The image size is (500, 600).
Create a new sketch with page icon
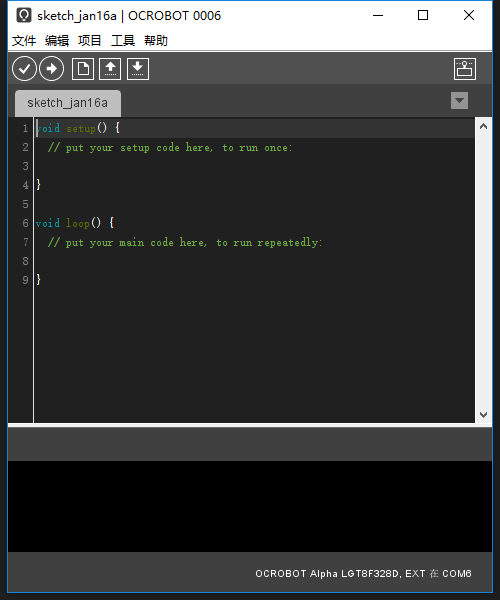coord(83,69)
